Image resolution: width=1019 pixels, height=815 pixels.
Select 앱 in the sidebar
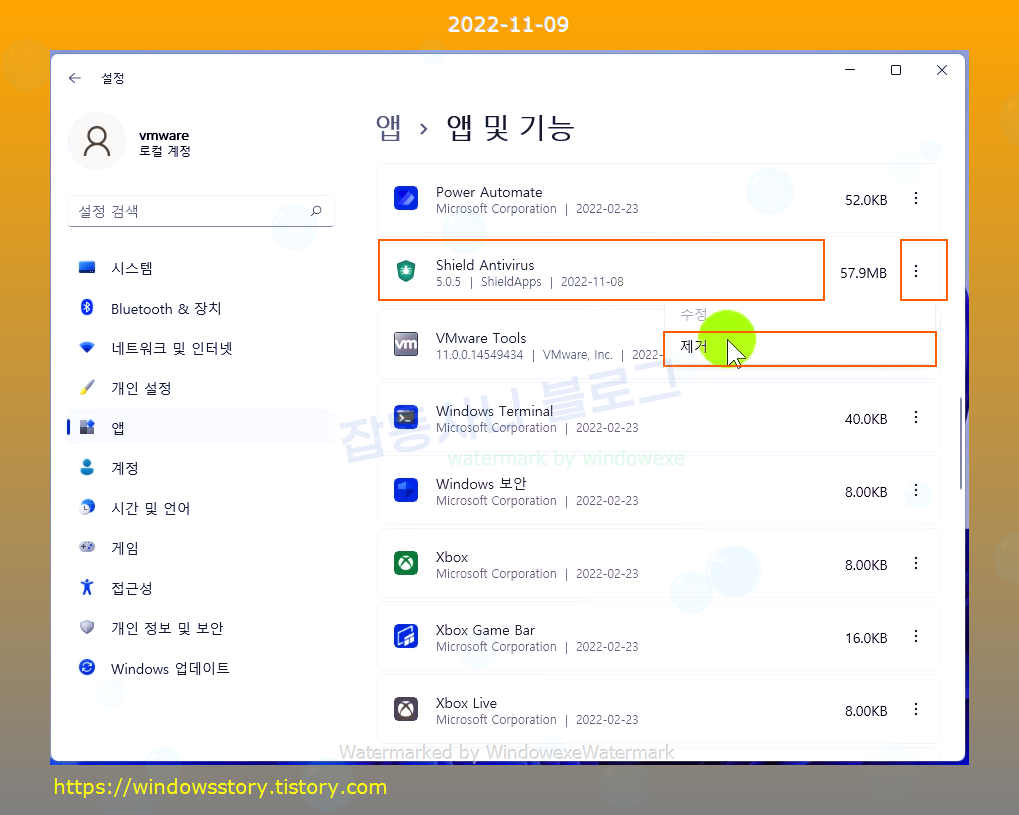pyautogui.click(x=201, y=428)
